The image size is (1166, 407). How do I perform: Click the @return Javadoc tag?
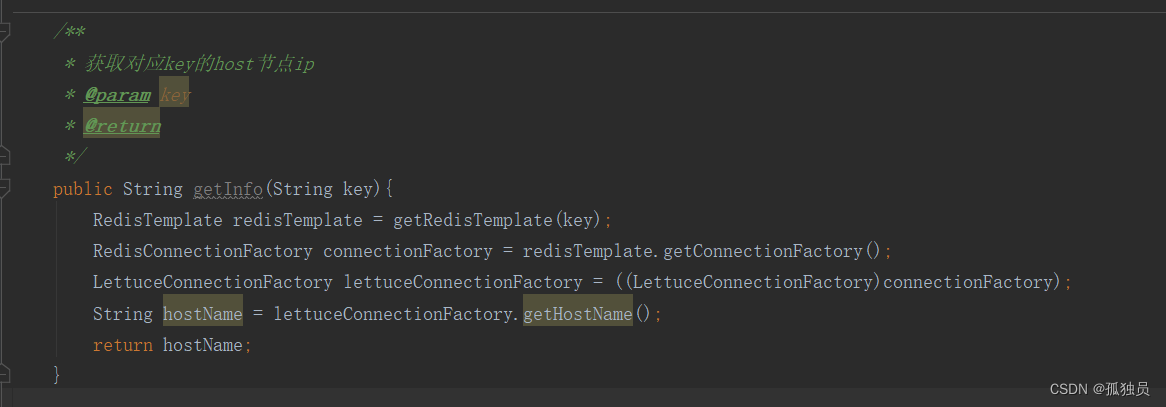click(122, 126)
